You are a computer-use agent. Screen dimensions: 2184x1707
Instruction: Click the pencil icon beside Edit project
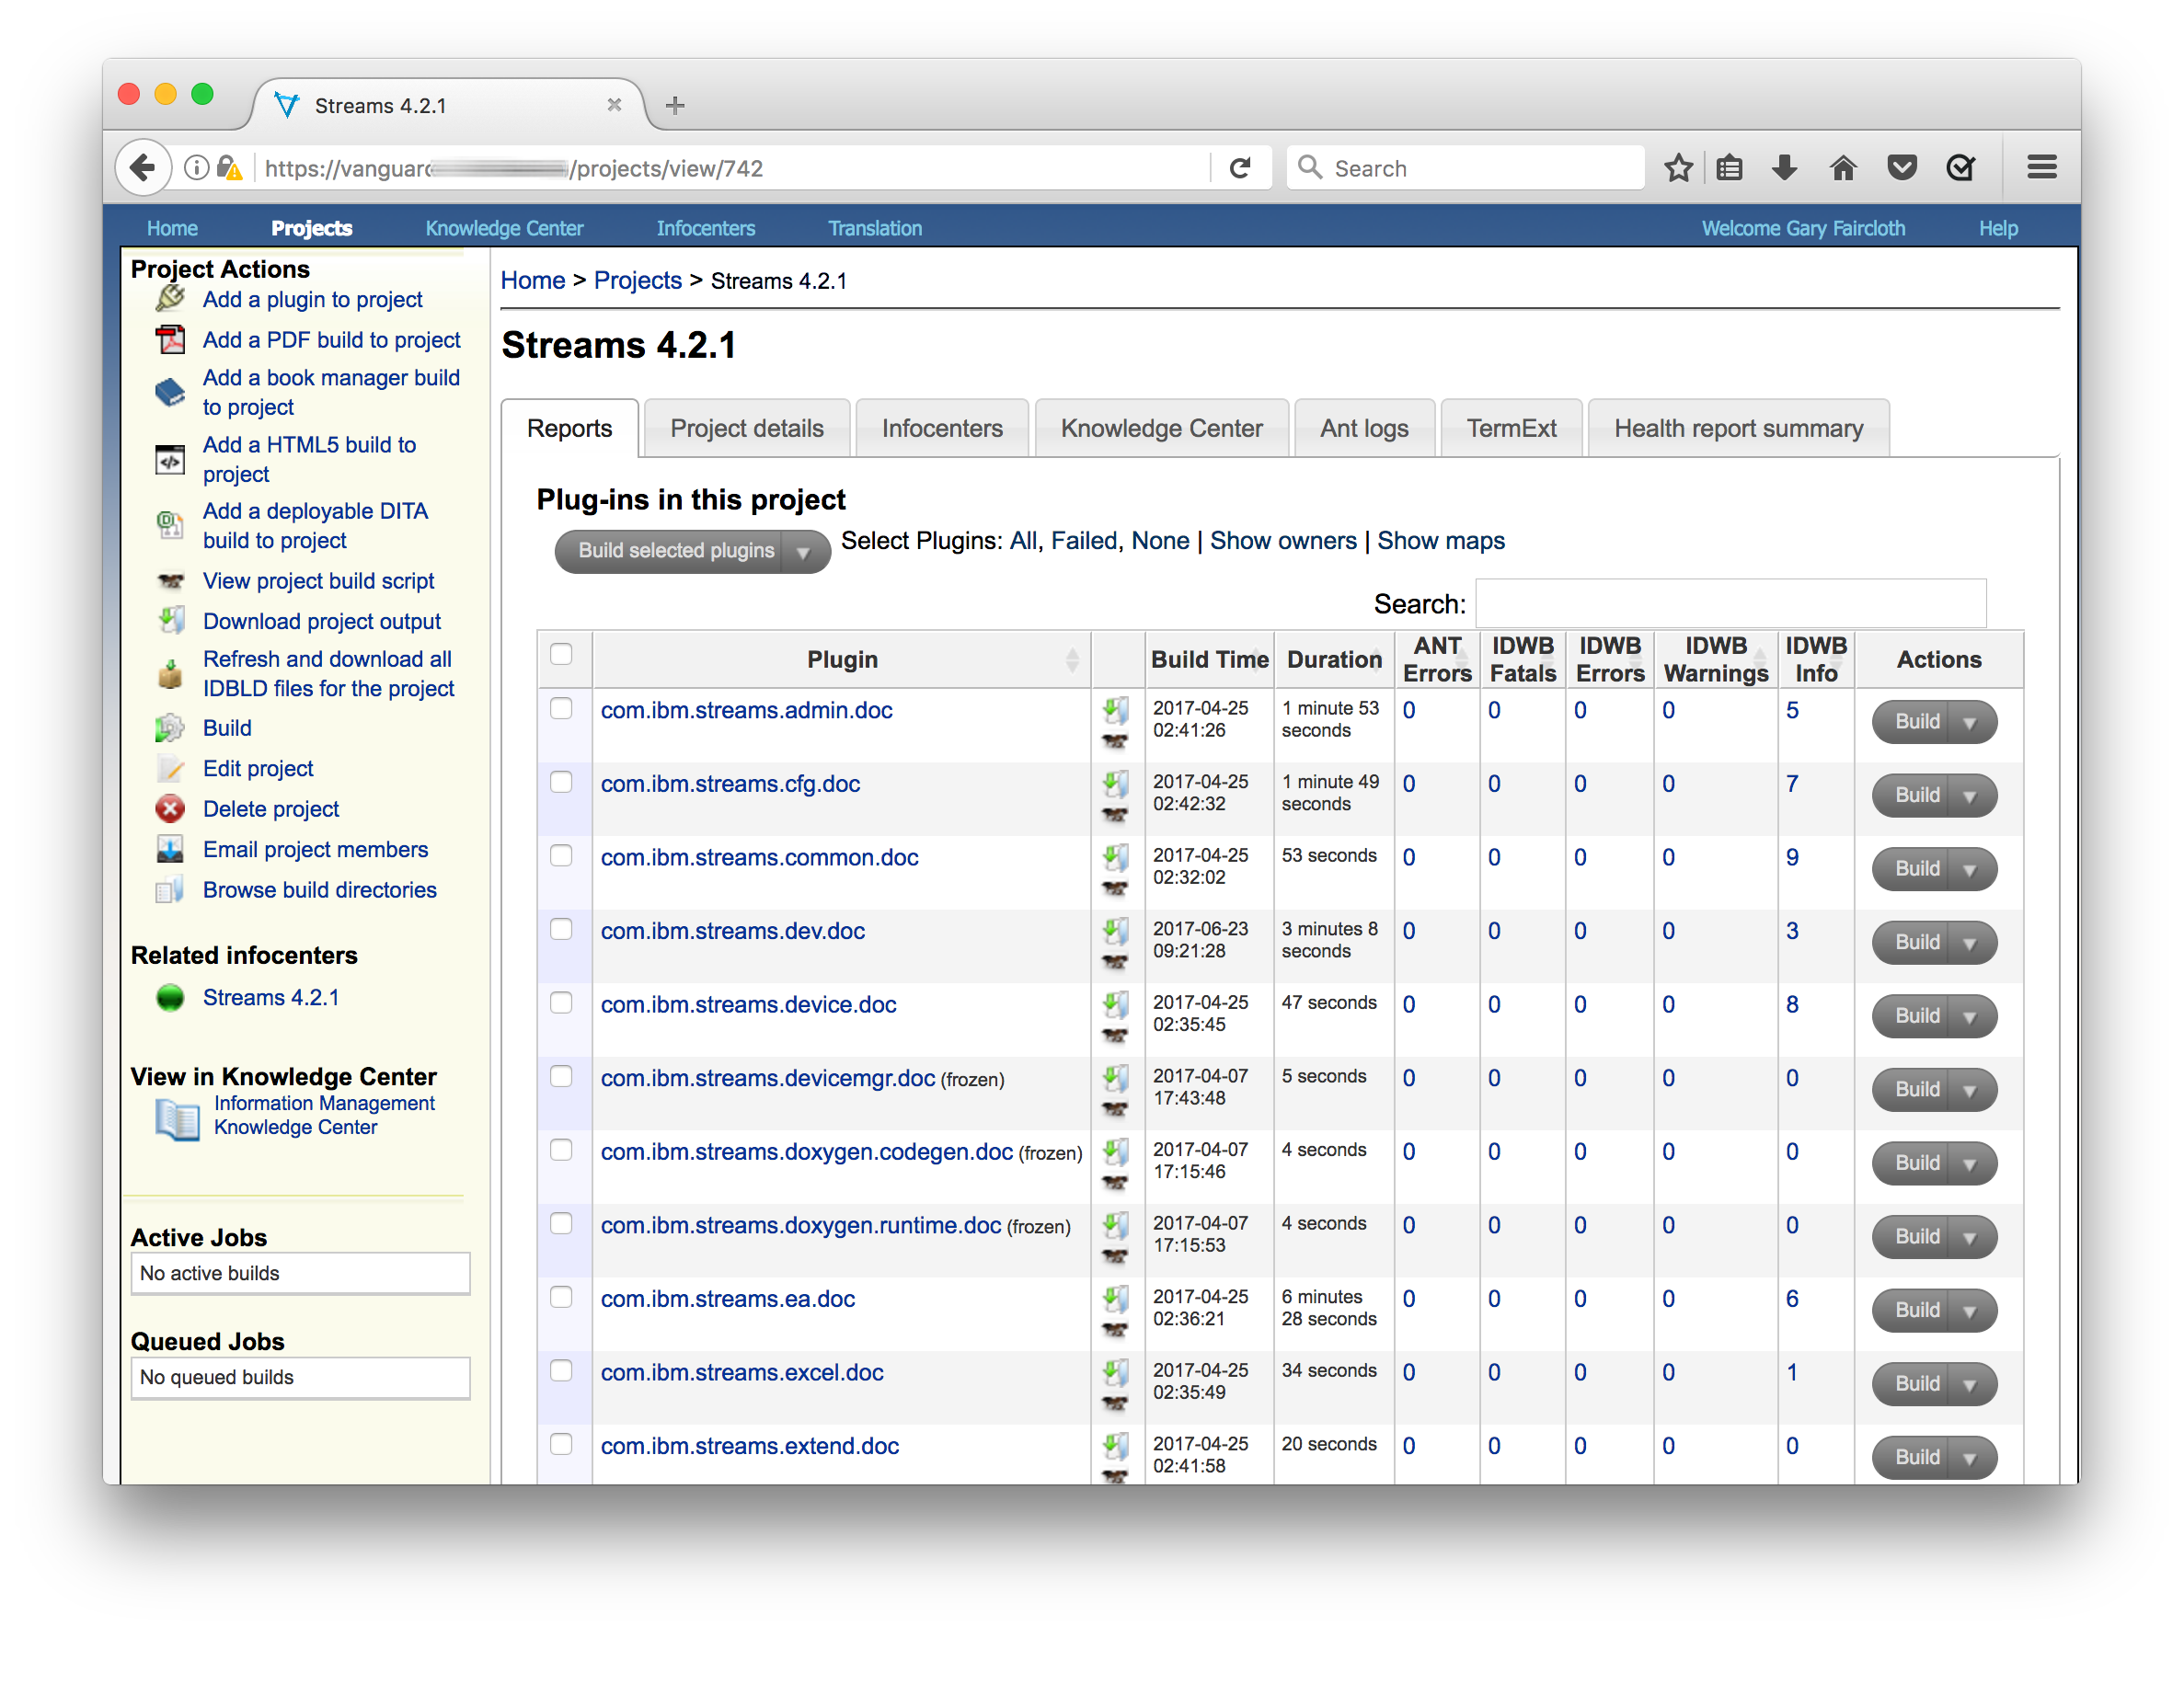click(170, 768)
